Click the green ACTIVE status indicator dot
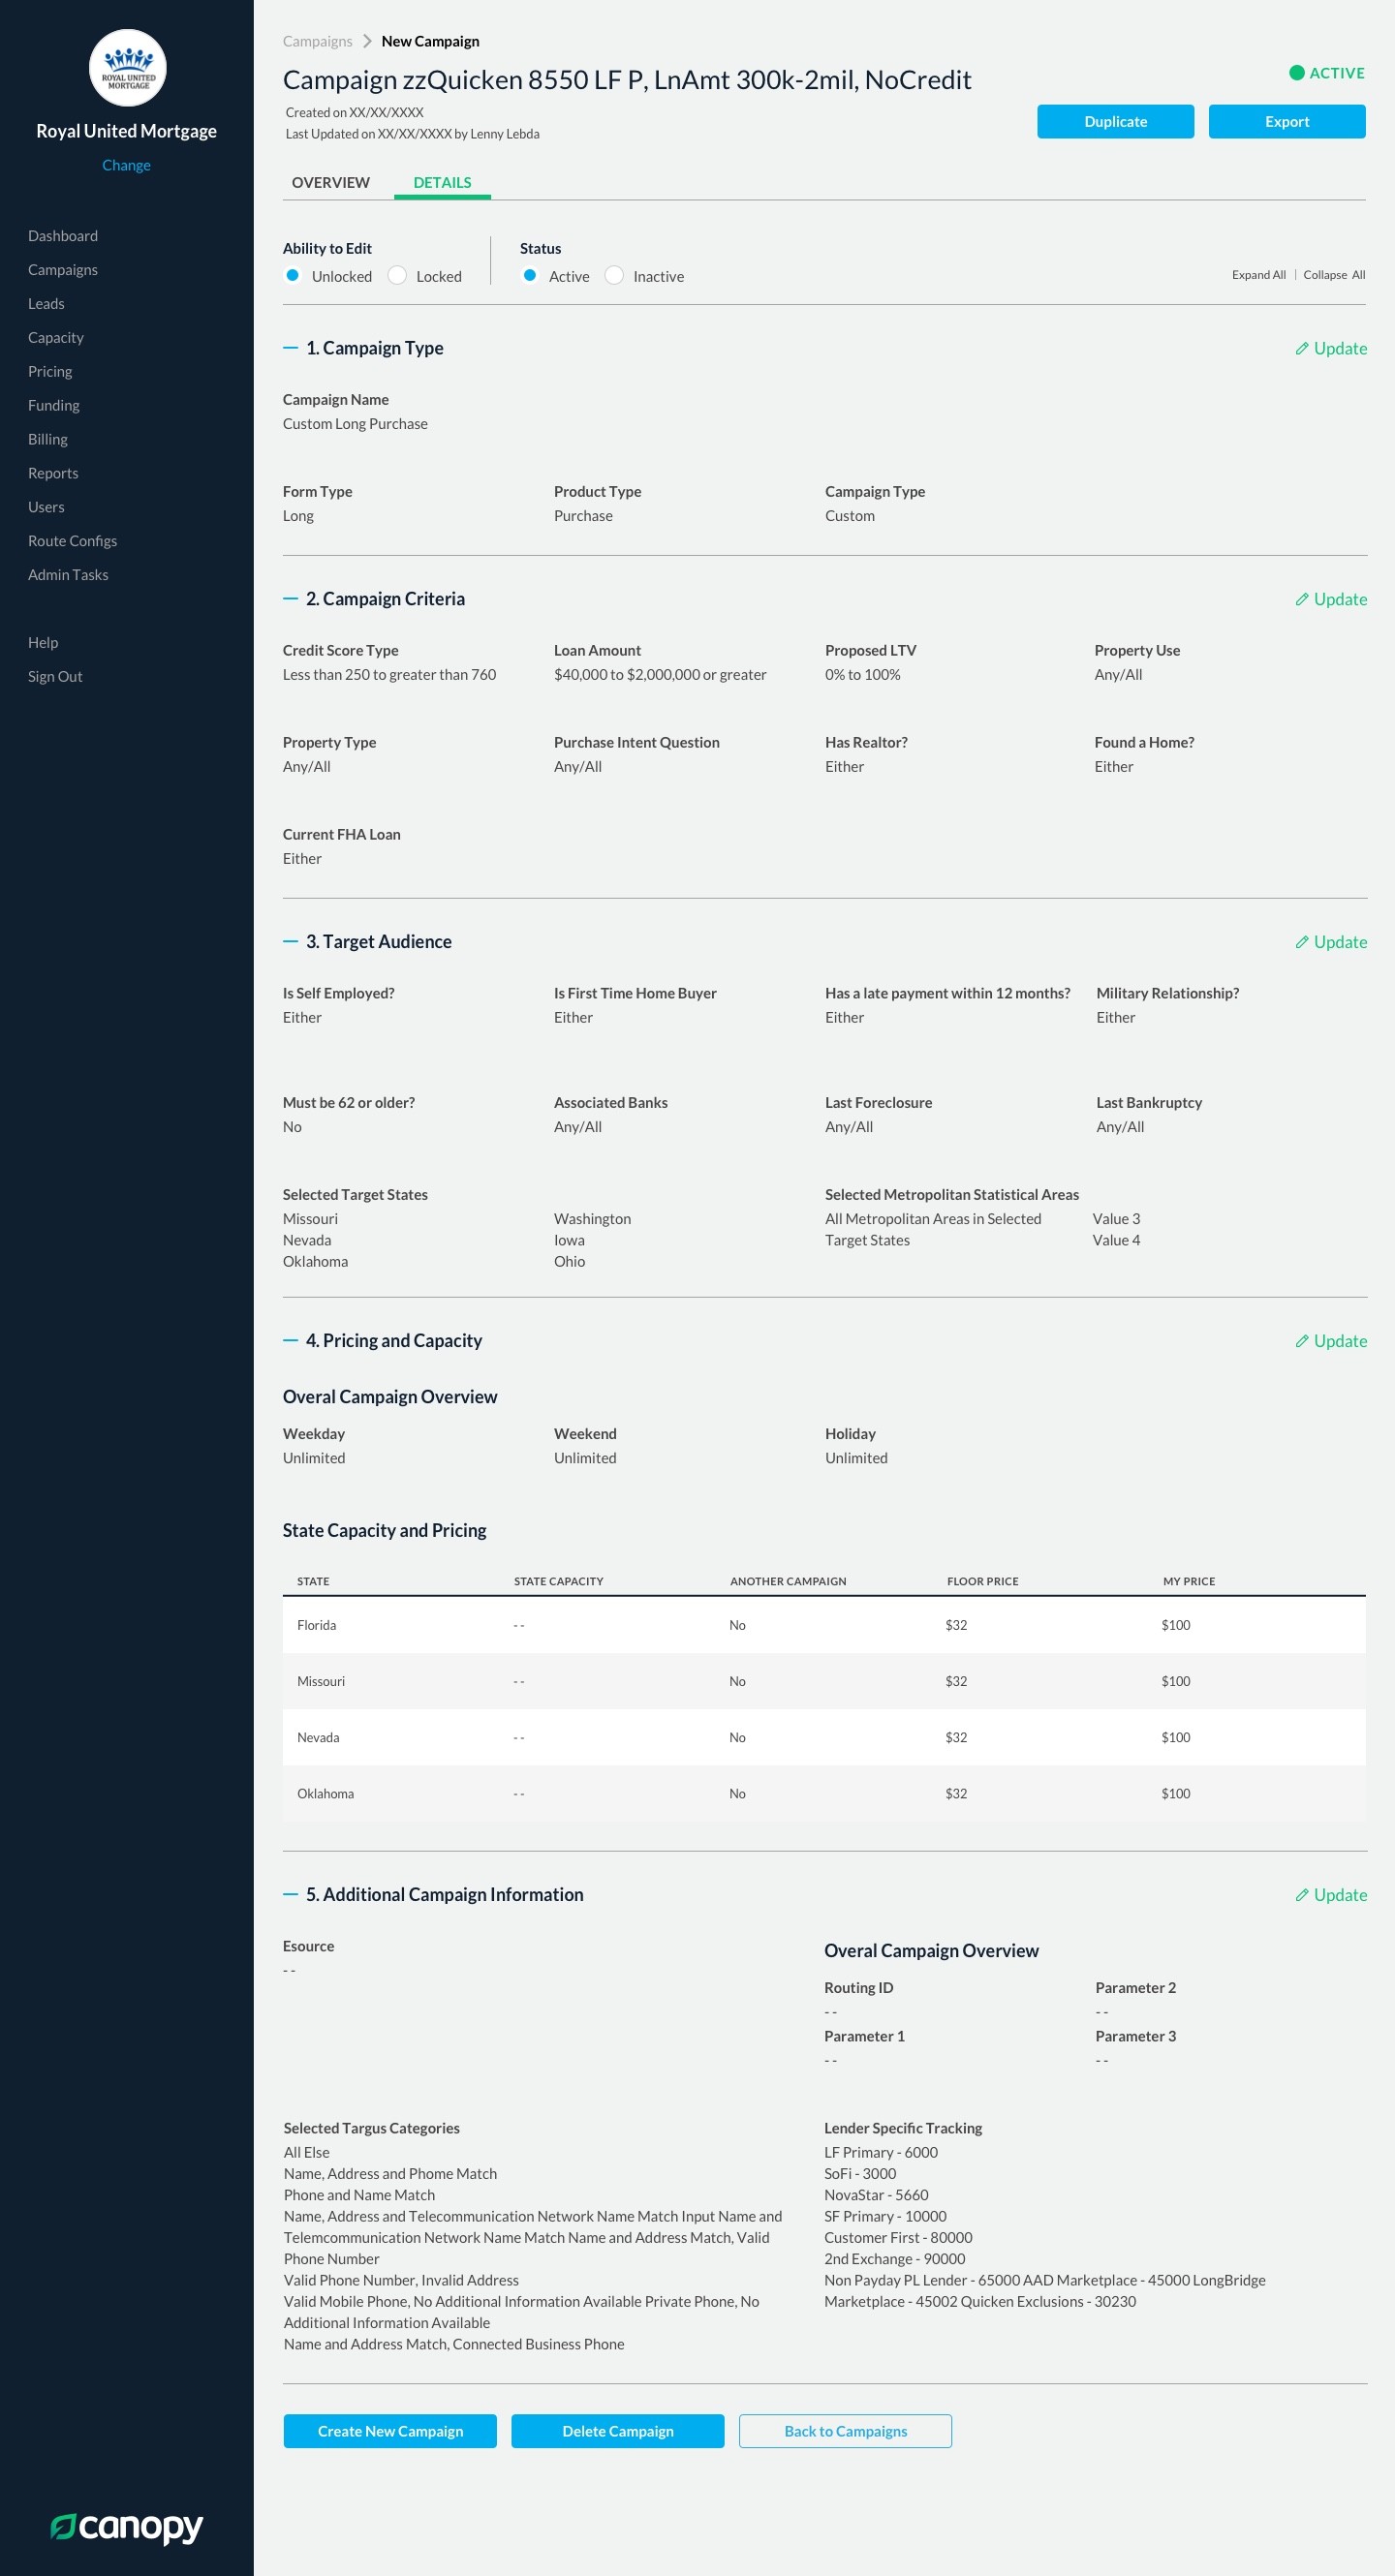The width and height of the screenshot is (1395, 2576). pyautogui.click(x=1297, y=73)
